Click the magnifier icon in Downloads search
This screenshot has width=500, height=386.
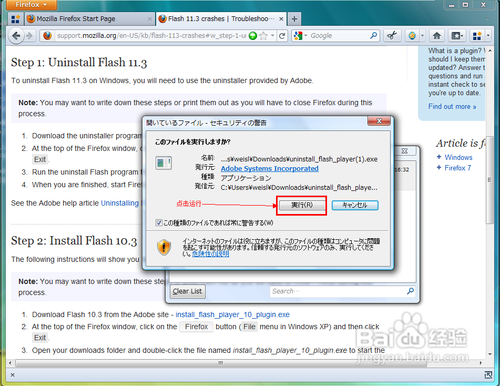coord(410,291)
